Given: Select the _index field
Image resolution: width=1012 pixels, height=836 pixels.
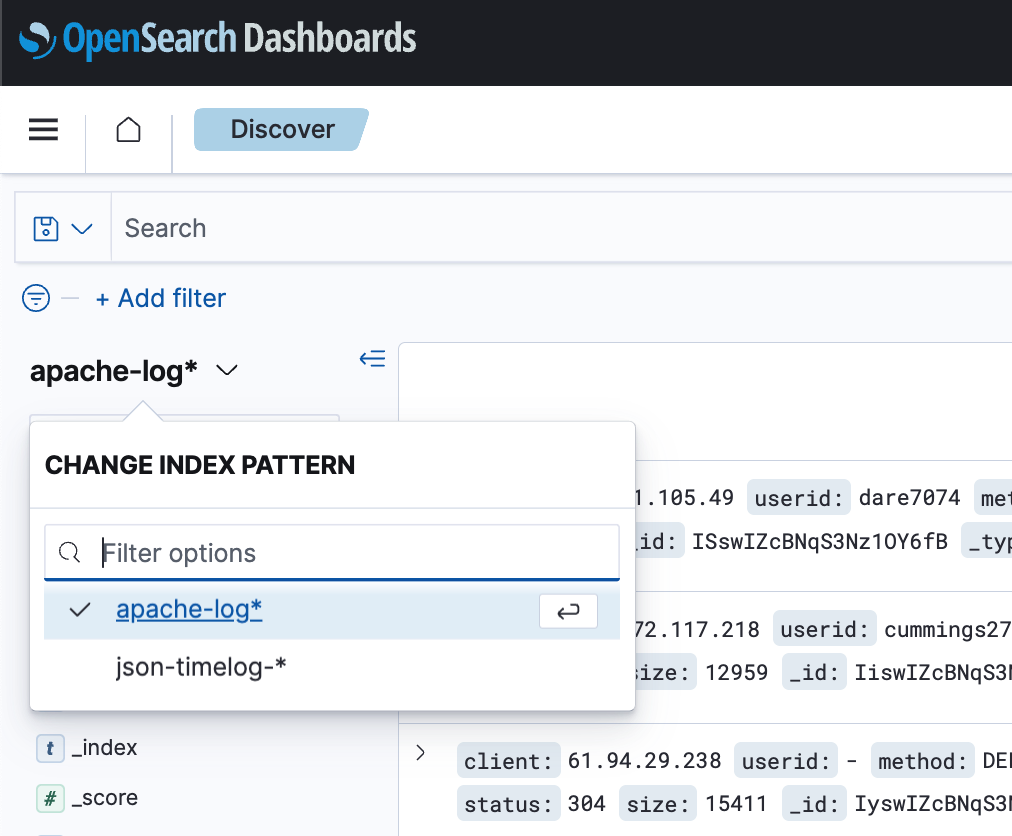Looking at the screenshot, I should pos(105,748).
